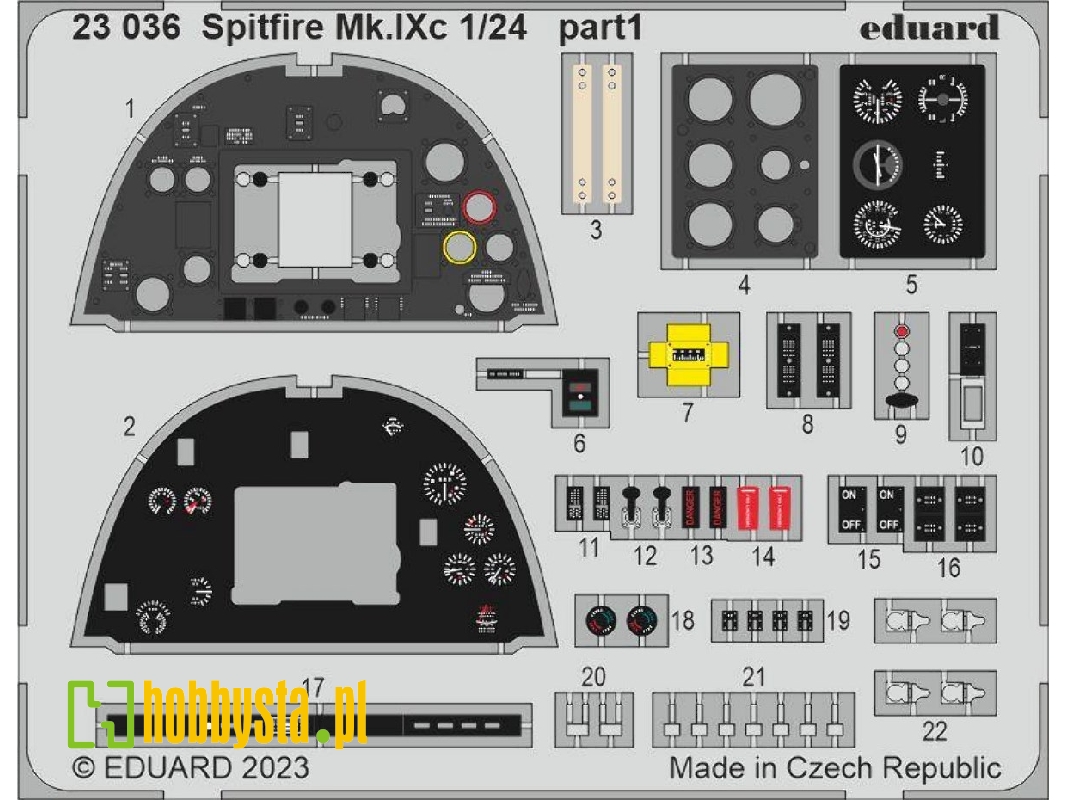Image resolution: width=1067 pixels, height=800 pixels.
Task: Click the "eduard" brand logo text
Action: tap(928, 29)
